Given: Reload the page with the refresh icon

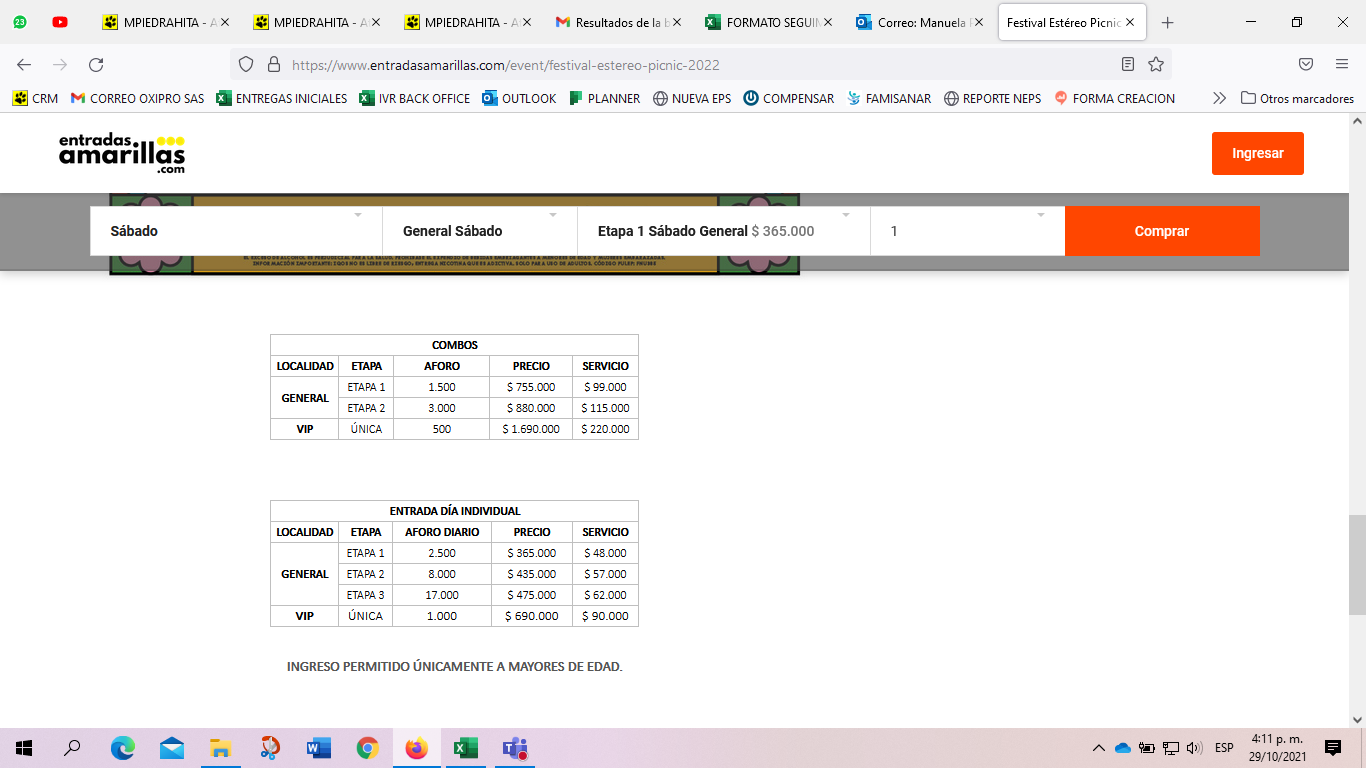Looking at the screenshot, I should click(96, 64).
